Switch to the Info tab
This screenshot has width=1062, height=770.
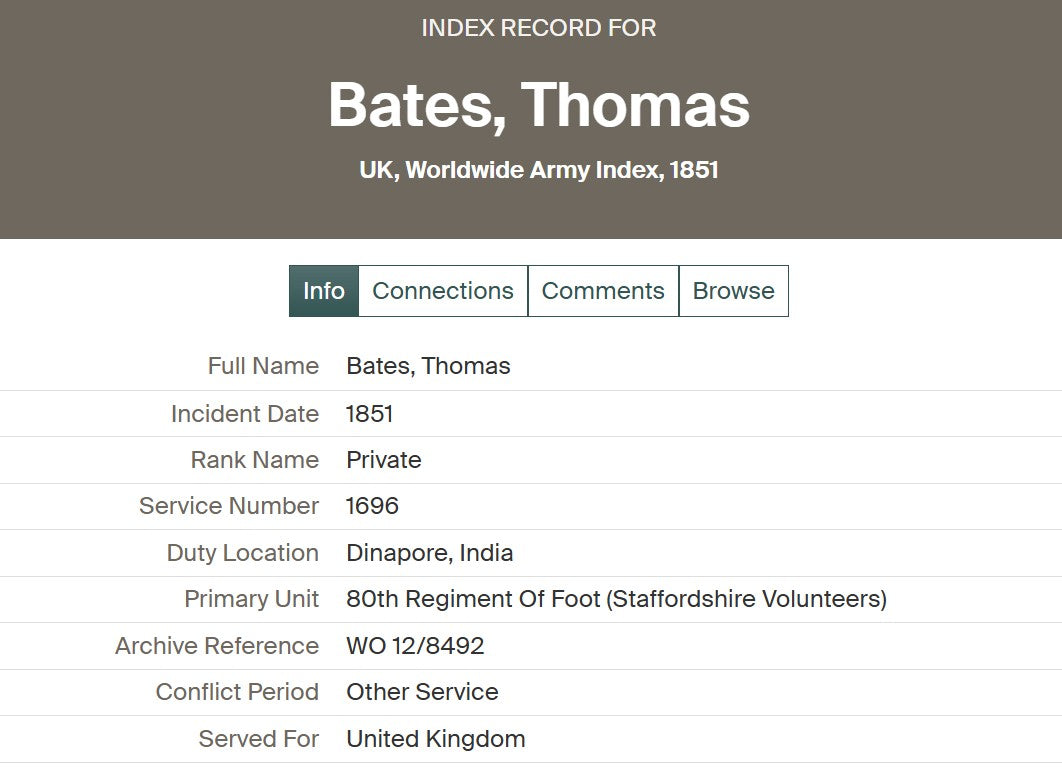(323, 291)
